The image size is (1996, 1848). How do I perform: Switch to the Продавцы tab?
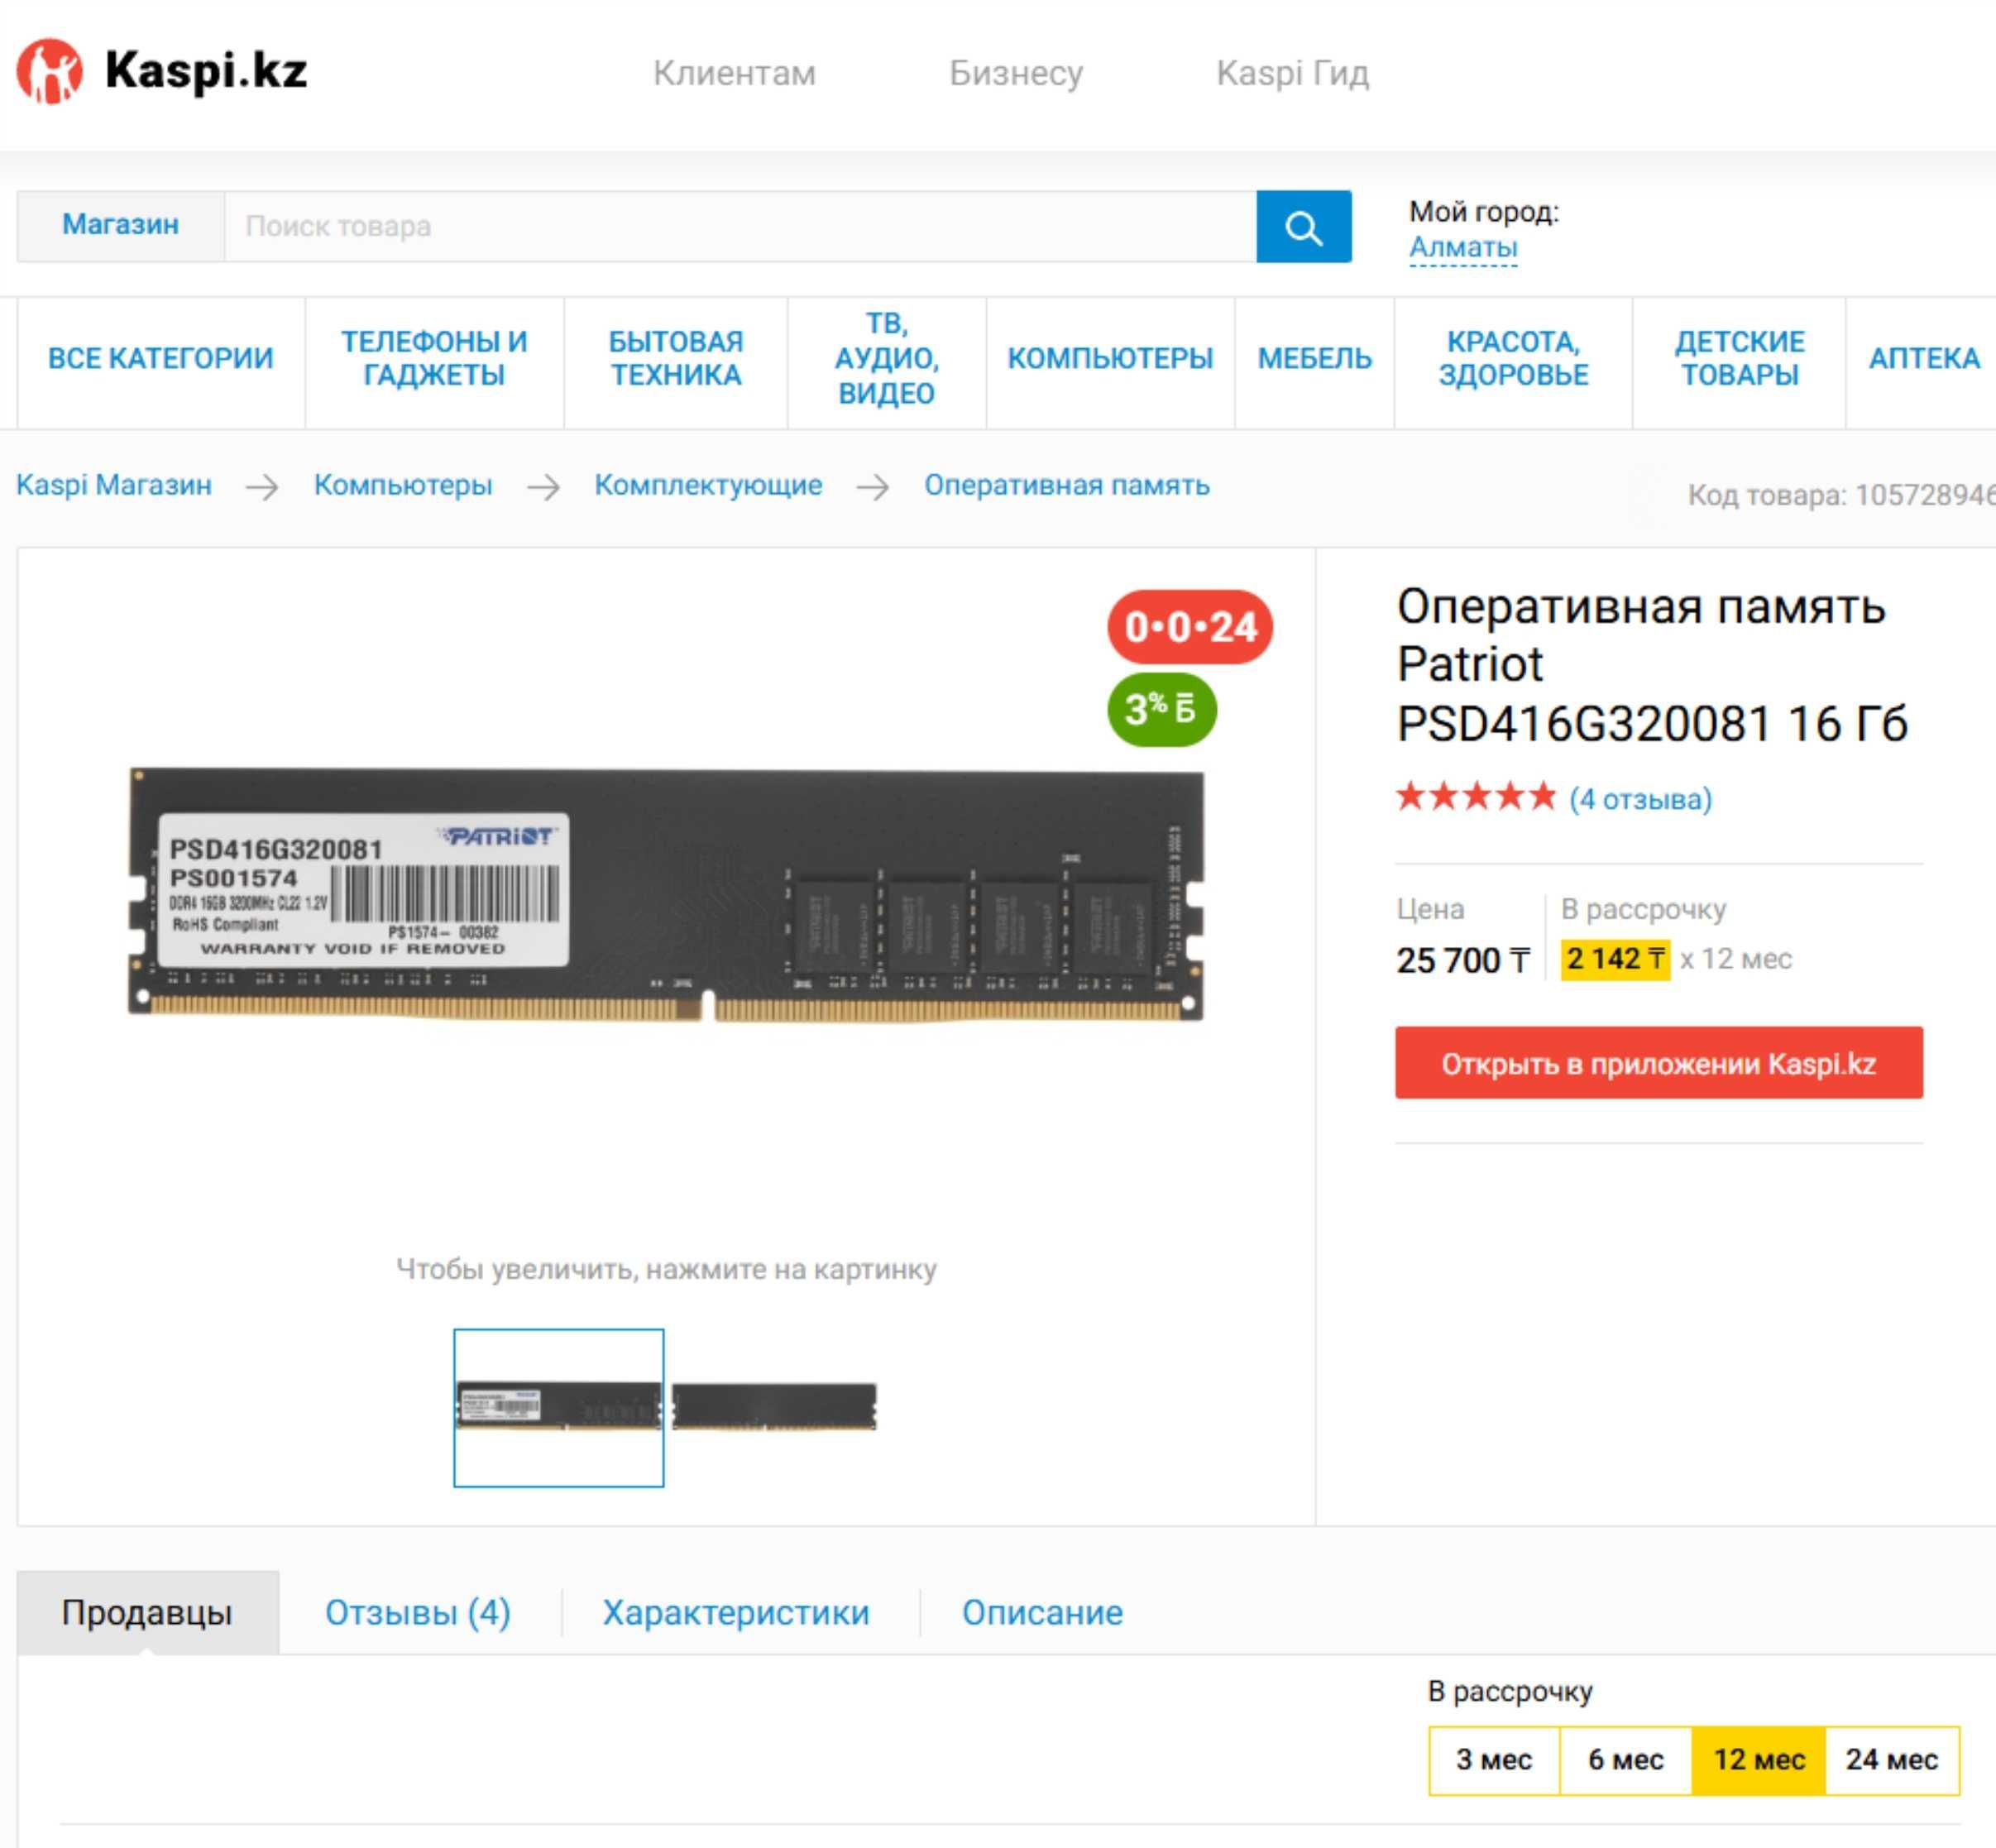point(147,1612)
